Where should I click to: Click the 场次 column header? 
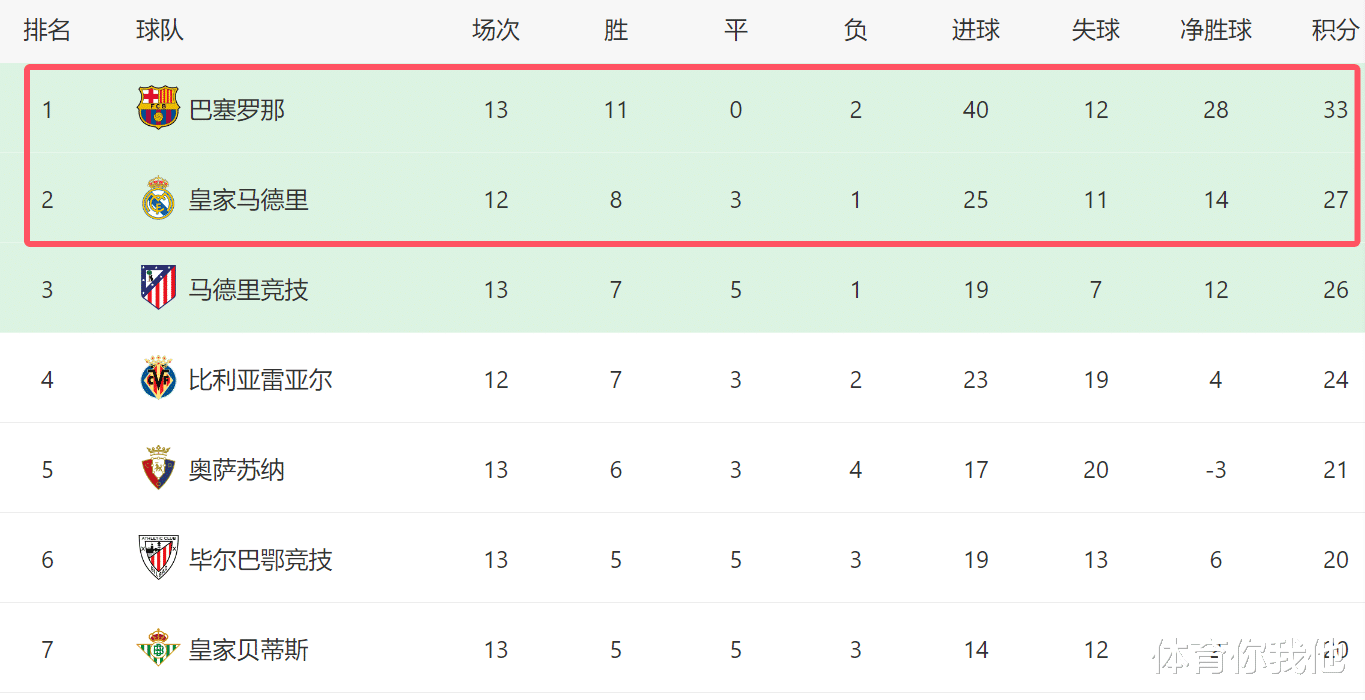pos(496,31)
